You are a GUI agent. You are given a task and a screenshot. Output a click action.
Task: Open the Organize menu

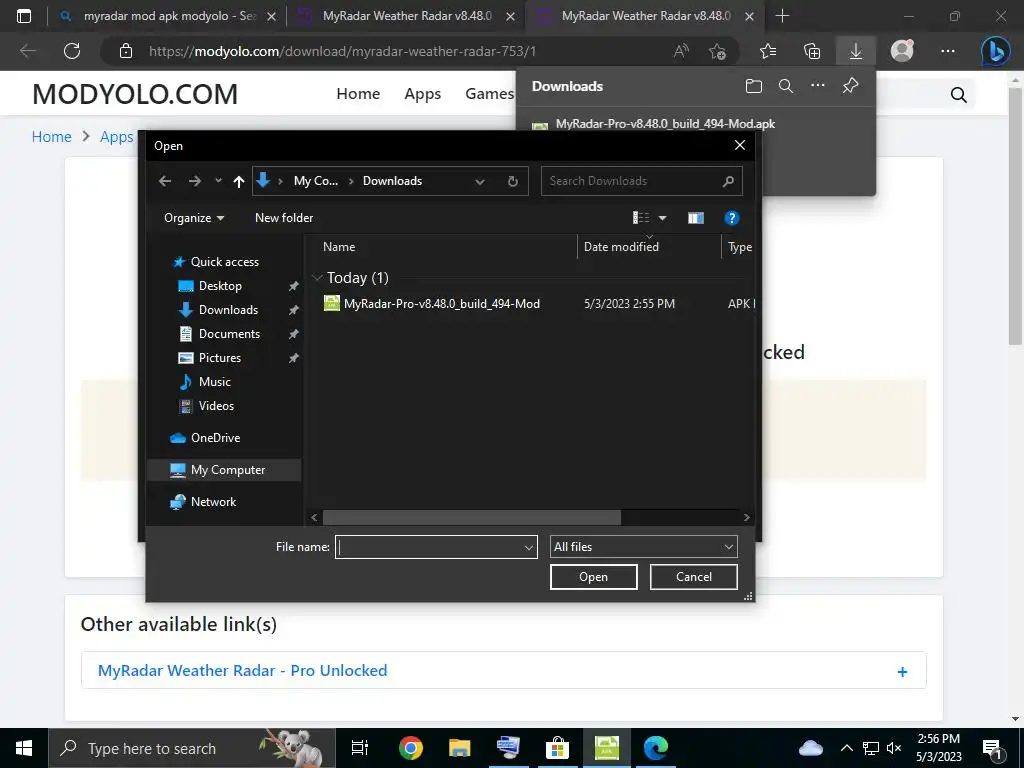click(x=194, y=218)
